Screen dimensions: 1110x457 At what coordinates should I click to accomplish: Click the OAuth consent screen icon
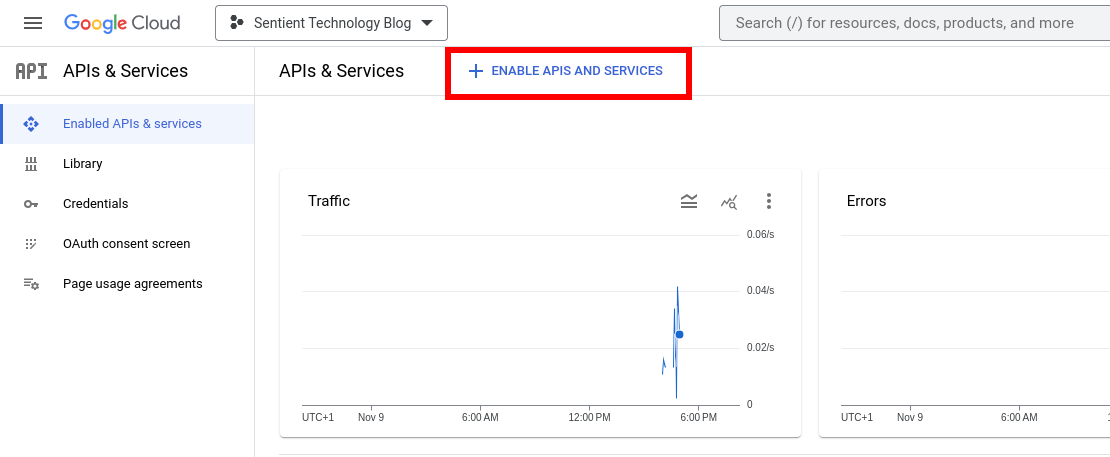31,244
